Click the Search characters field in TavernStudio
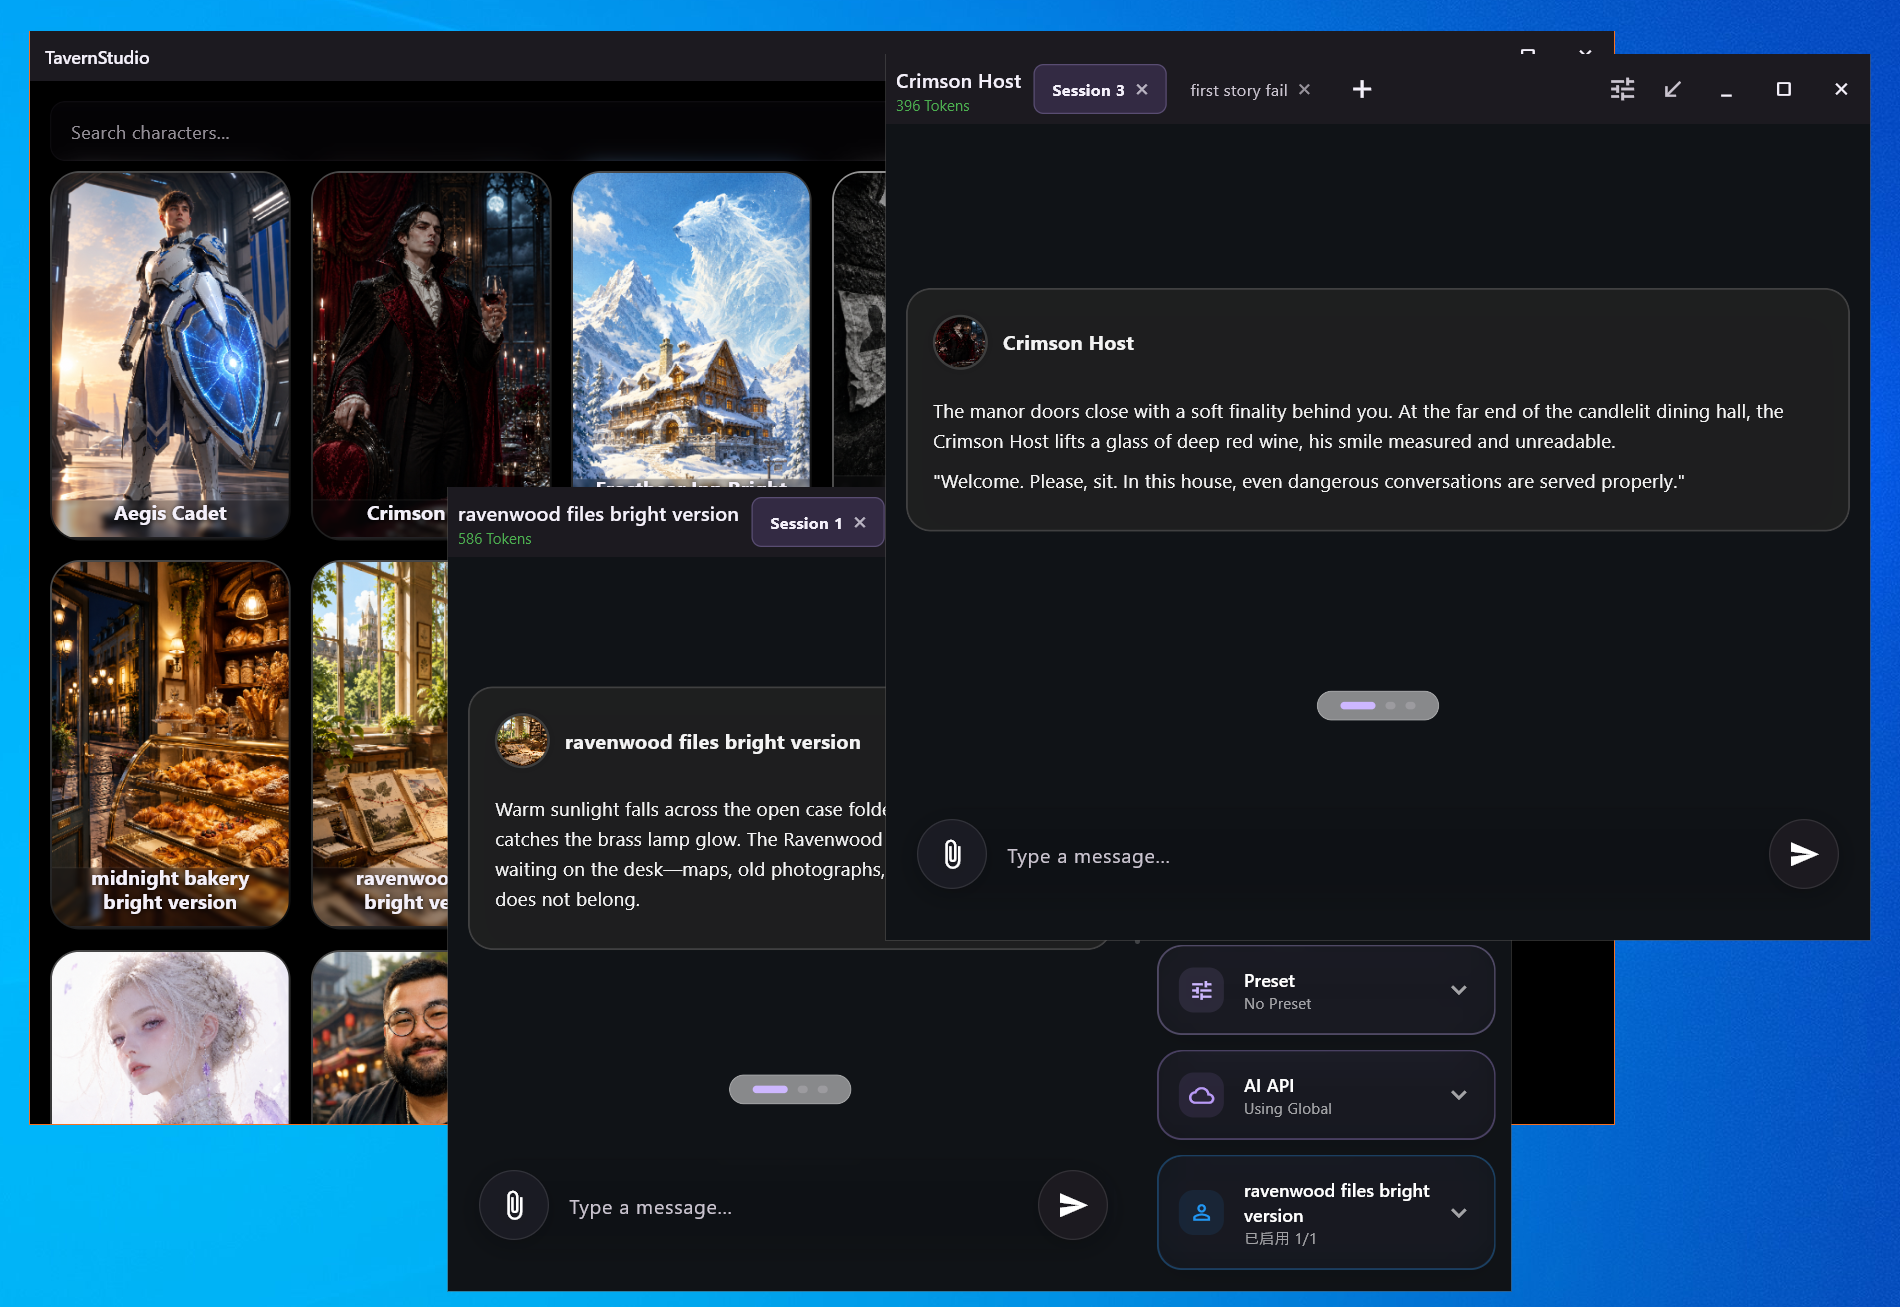1900x1307 pixels. 470,133
